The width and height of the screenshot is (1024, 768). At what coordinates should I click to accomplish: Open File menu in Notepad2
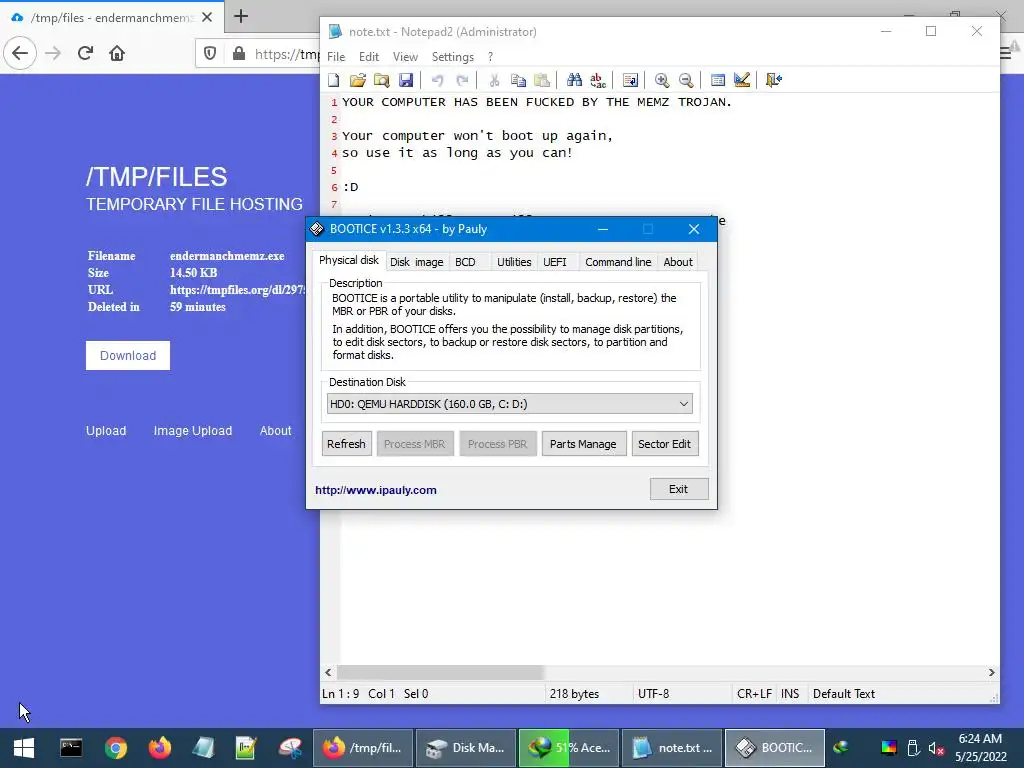pyautogui.click(x=336, y=57)
